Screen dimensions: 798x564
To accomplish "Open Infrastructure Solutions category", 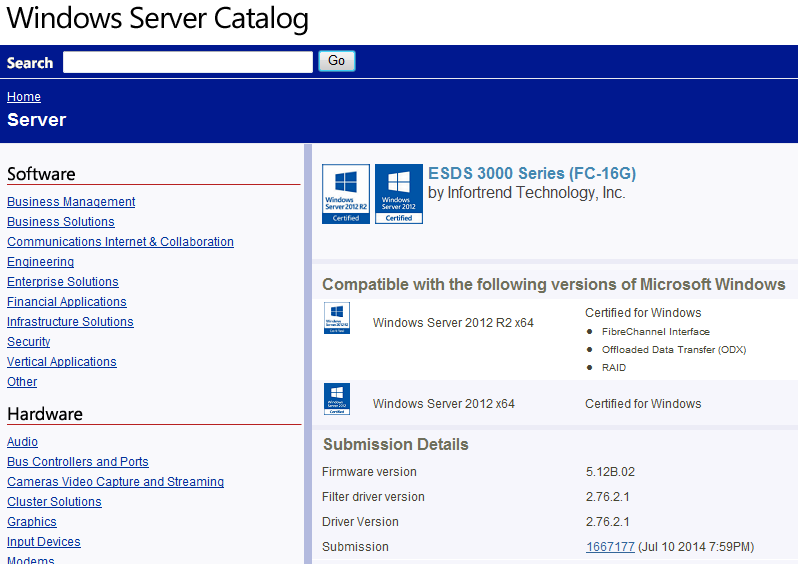I will (x=70, y=321).
